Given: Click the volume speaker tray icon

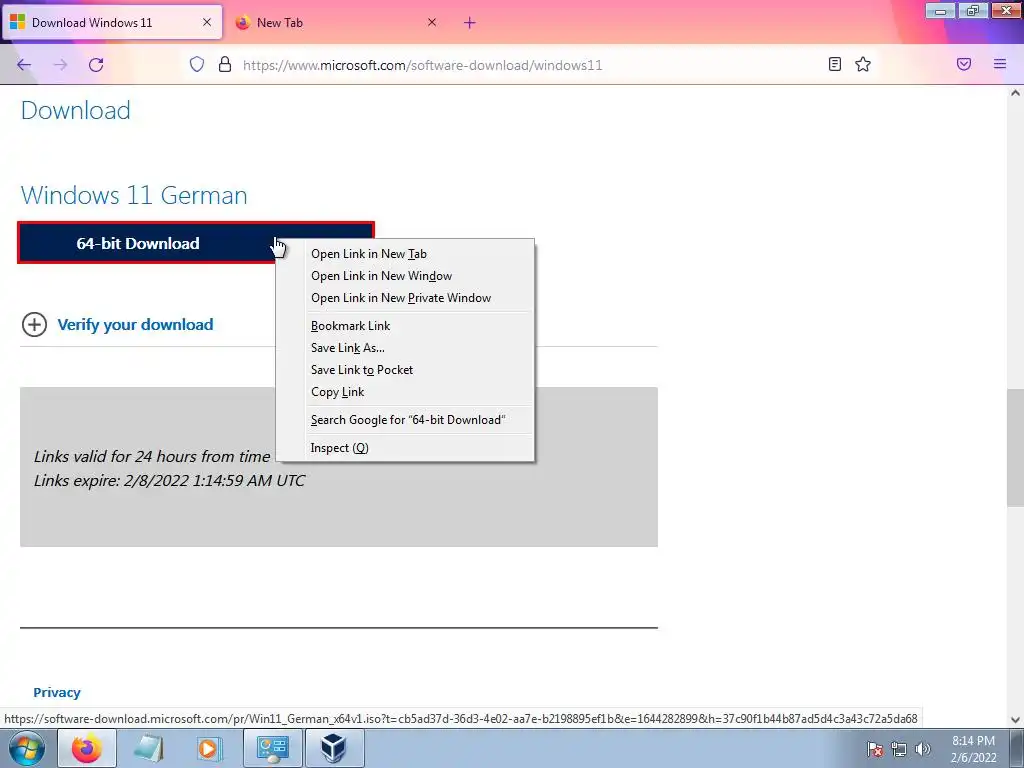Looking at the screenshot, I should pyautogui.click(x=923, y=749).
